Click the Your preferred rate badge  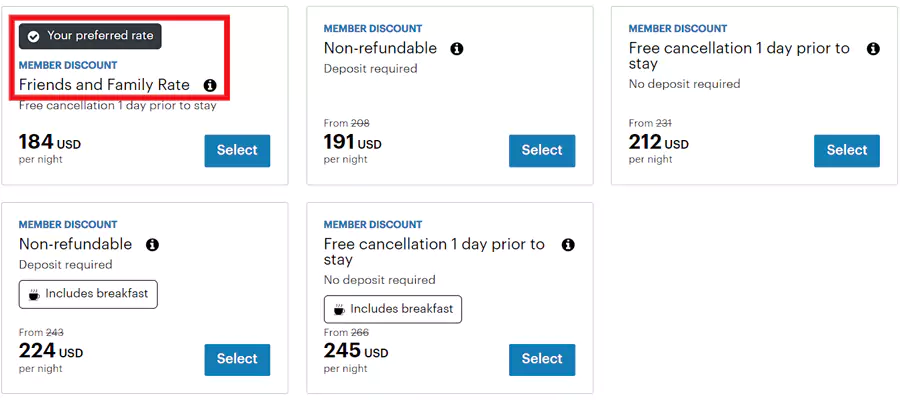pos(90,36)
